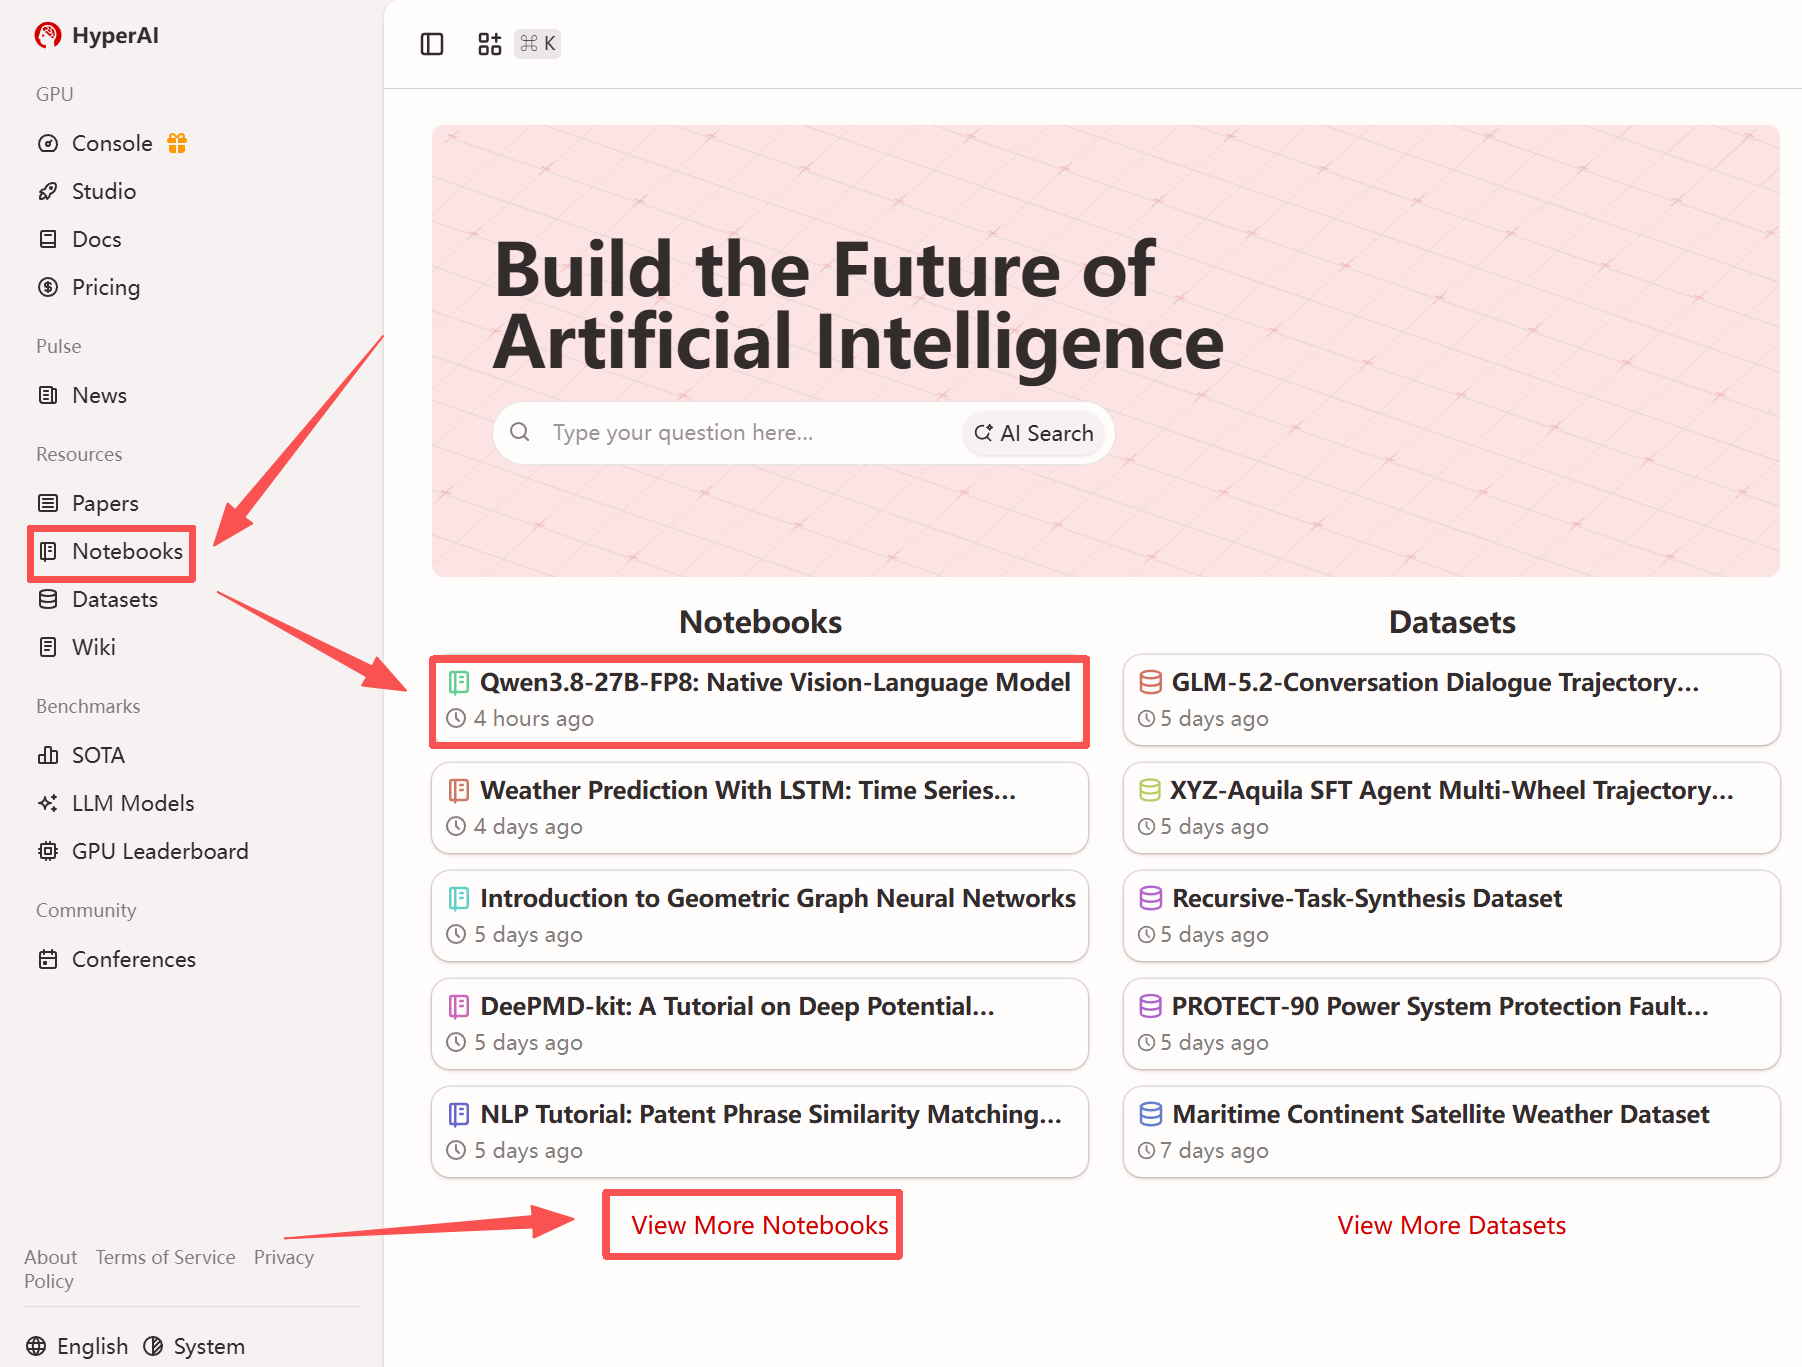The width and height of the screenshot is (1802, 1367).
Task: Click the gift icon beside Console
Action: coord(177,143)
